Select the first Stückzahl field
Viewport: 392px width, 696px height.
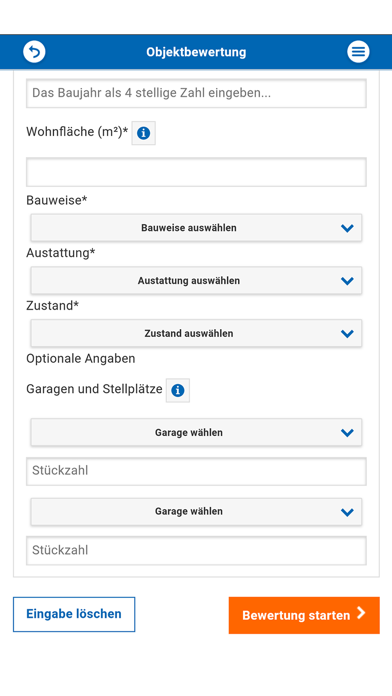[x=196, y=471]
